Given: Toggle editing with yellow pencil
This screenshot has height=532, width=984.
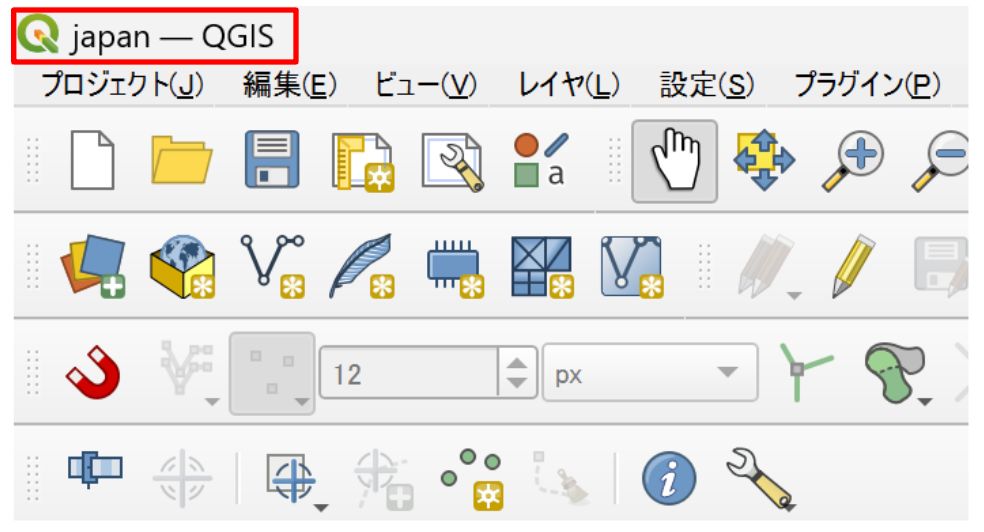Looking at the screenshot, I should click(853, 266).
